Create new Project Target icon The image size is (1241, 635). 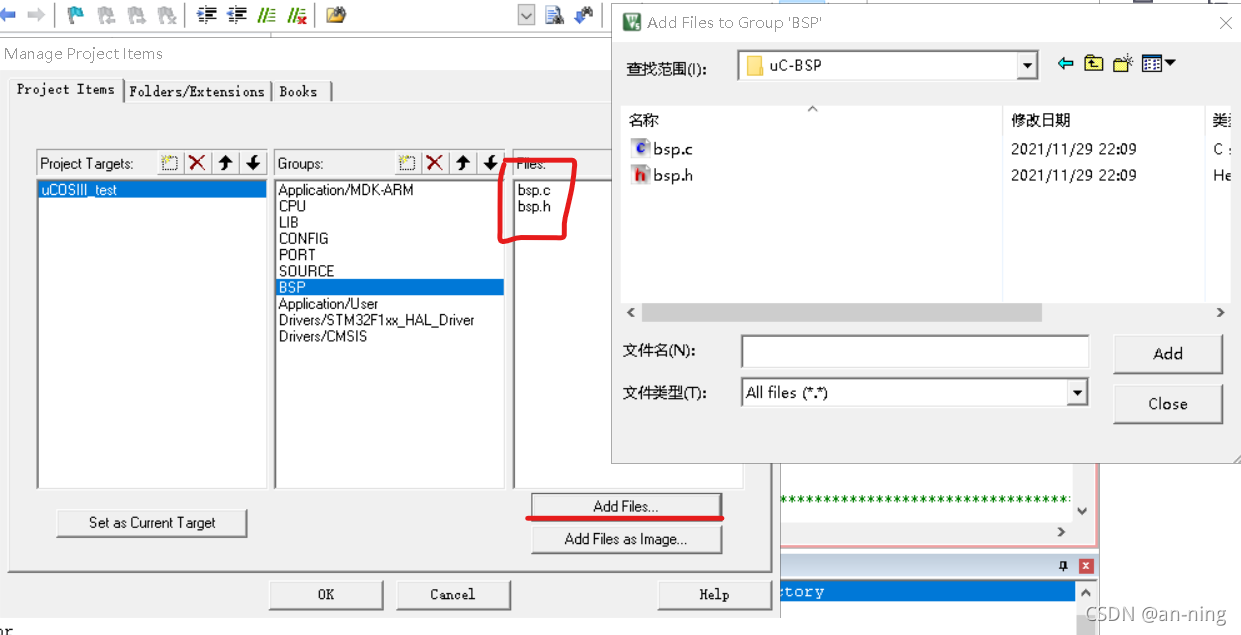click(170, 163)
